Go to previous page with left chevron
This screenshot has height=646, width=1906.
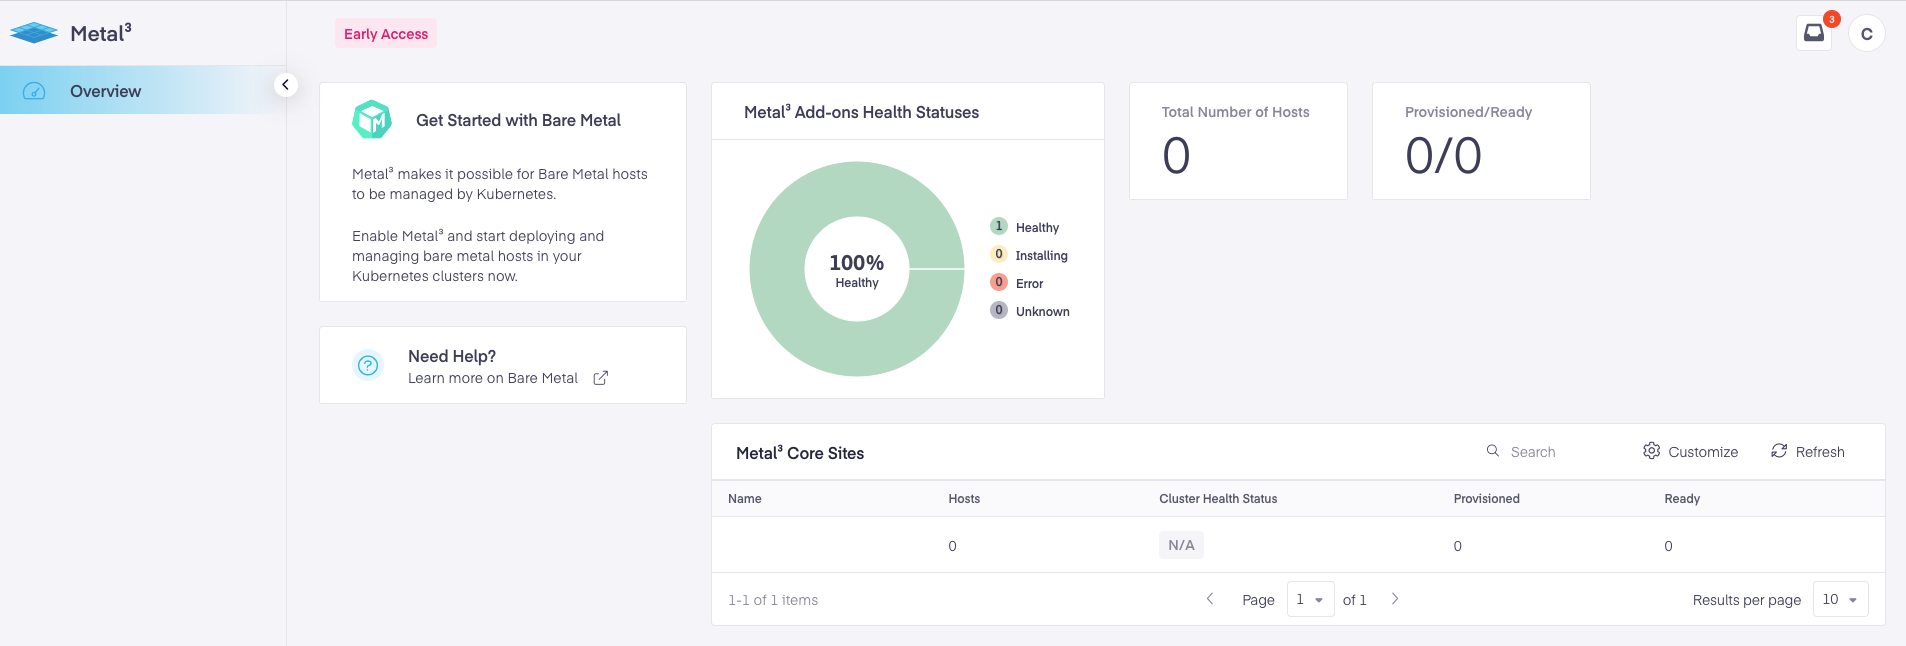[1210, 599]
